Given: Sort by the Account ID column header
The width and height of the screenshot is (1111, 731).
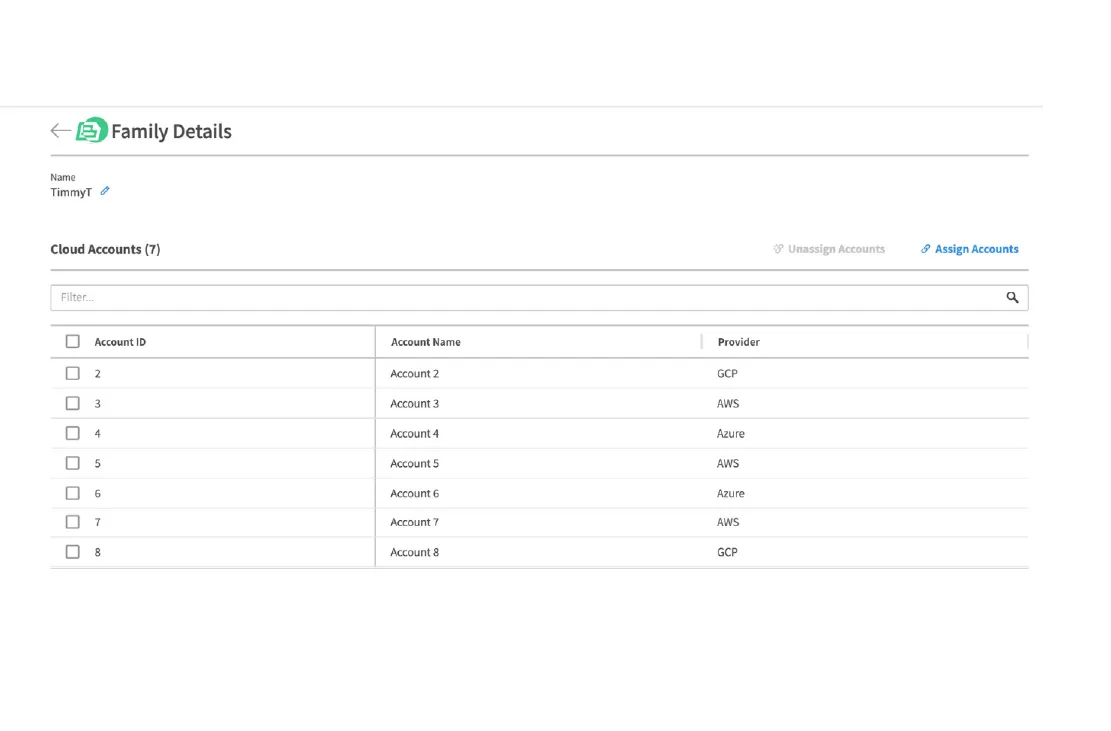Looking at the screenshot, I should click(x=120, y=342).
